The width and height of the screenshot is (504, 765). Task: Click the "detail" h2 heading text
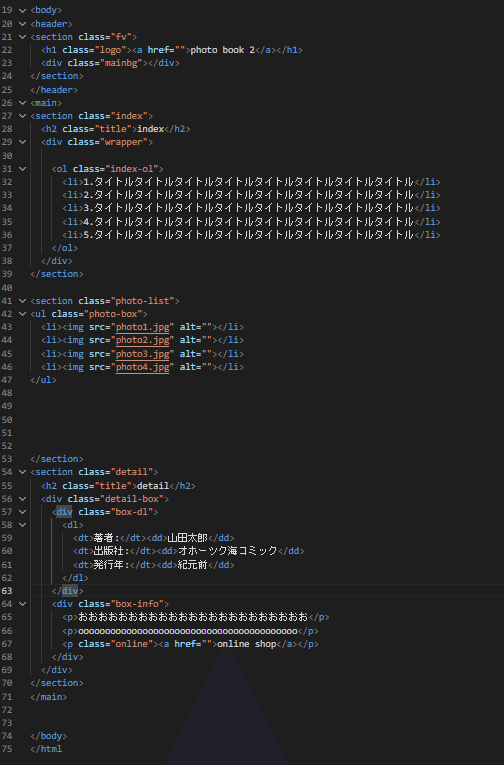[153, 486]
